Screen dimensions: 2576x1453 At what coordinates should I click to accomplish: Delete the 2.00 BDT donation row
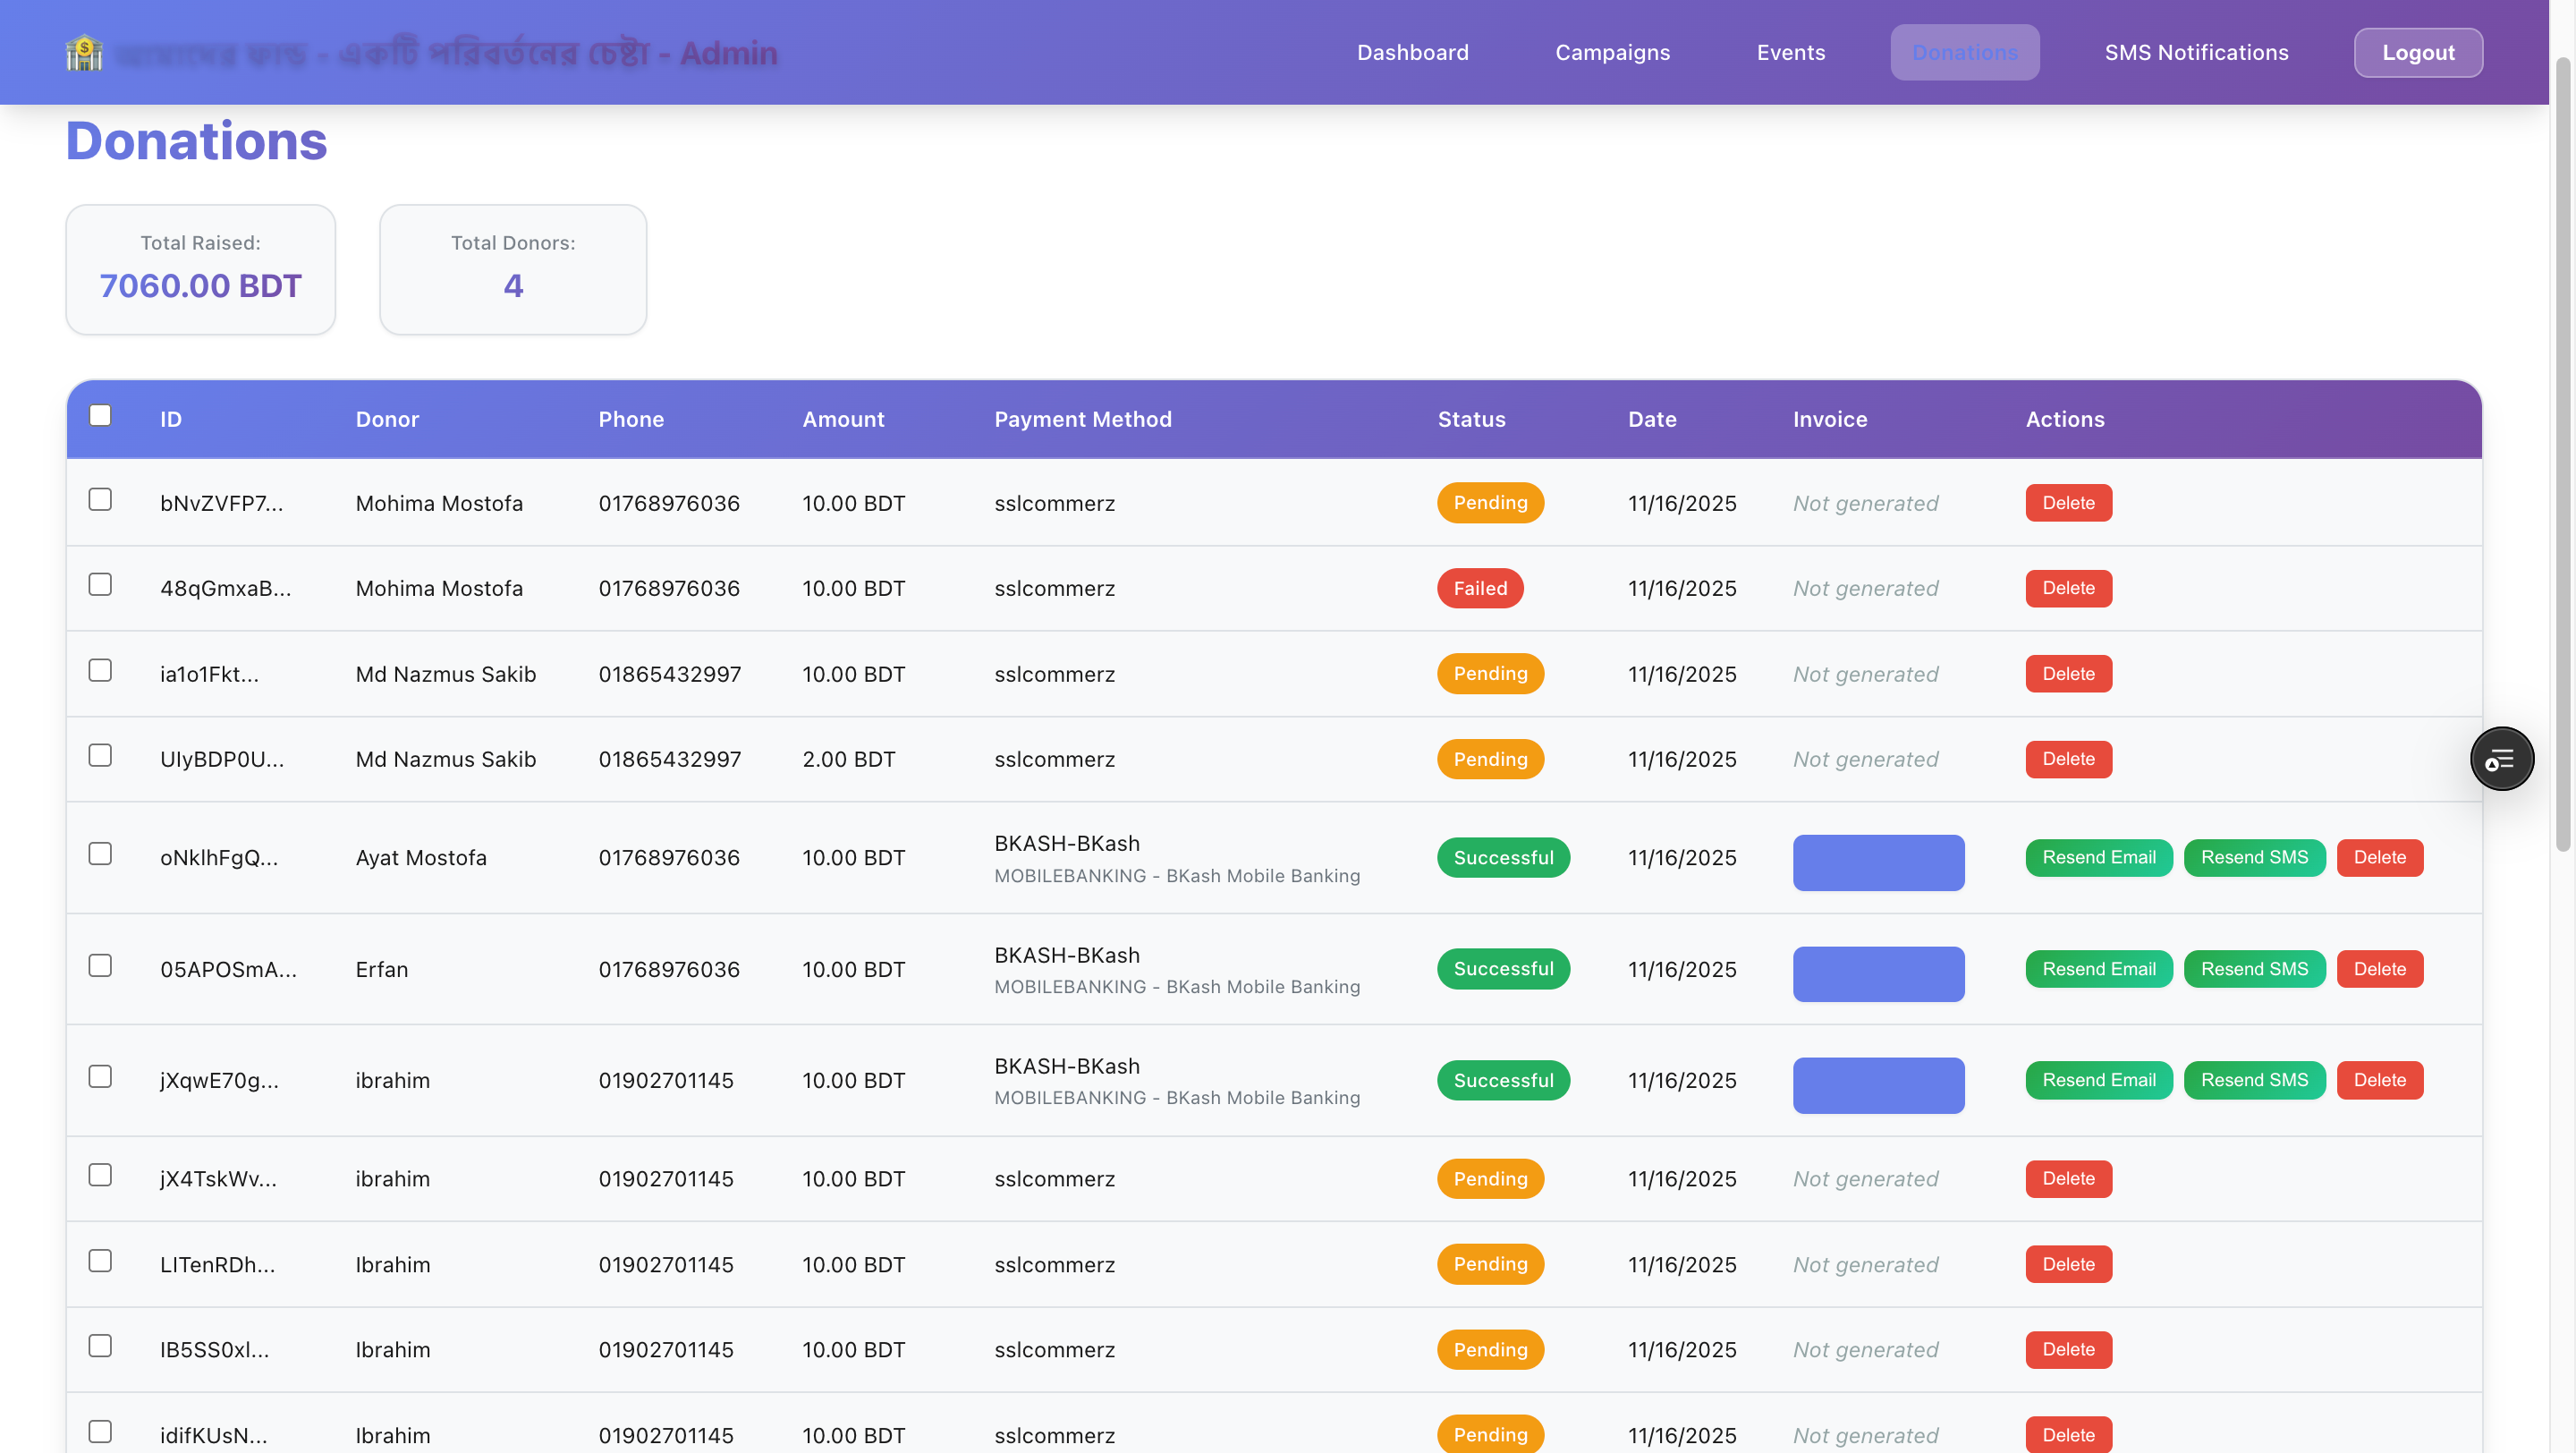2068,760
